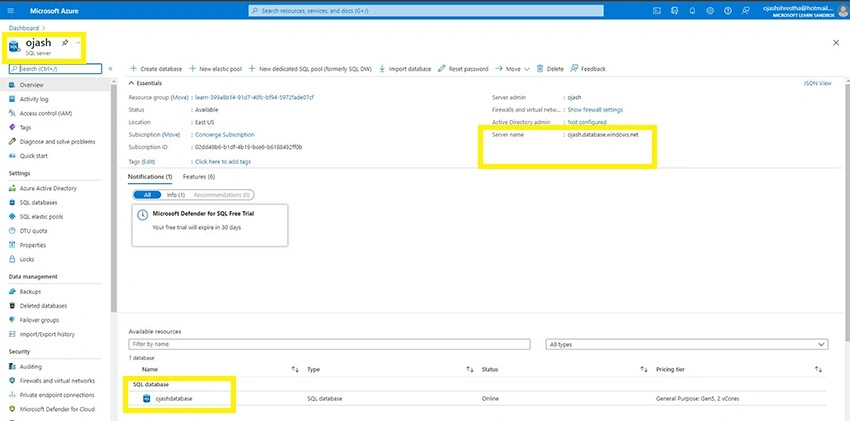This screenshot has width=850, height=421.
Task: Click the SQL databases menu icon
Action: coord(12,203)
